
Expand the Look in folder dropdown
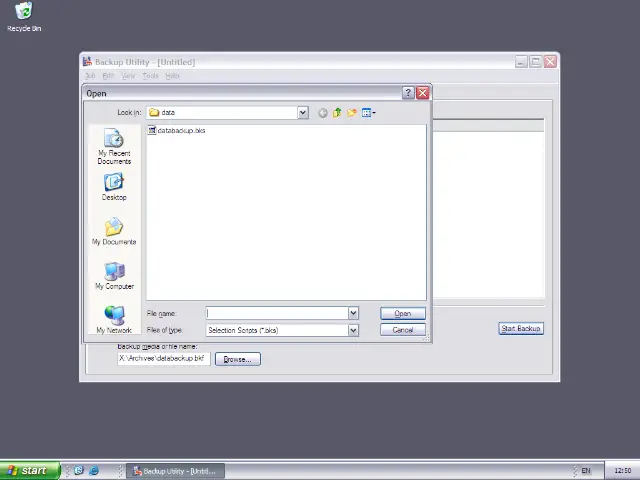(303, 113)
